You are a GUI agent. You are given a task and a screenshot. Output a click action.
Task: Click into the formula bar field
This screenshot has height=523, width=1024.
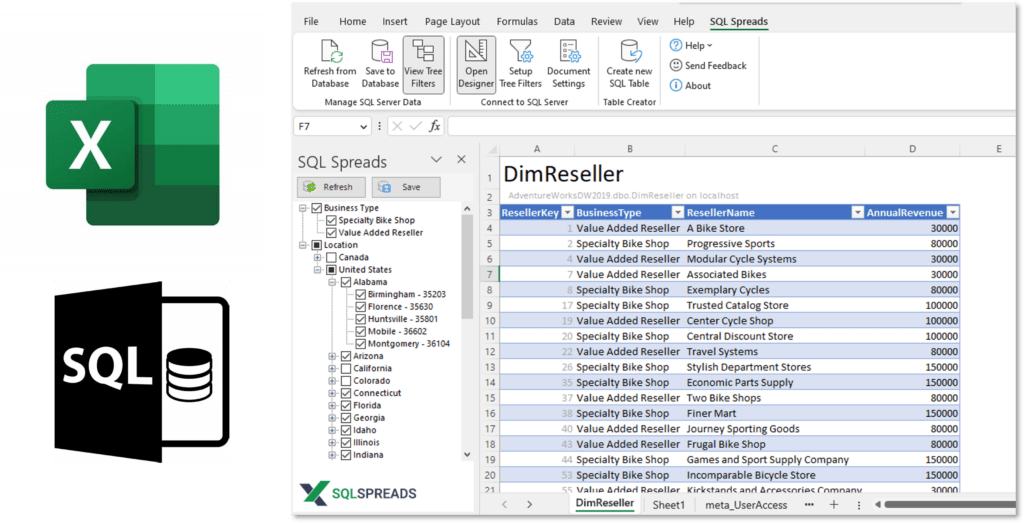point(731,126)
